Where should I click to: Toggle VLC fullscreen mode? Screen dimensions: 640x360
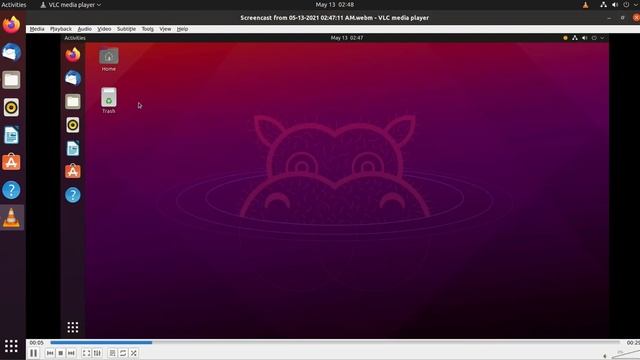point(87,353)
